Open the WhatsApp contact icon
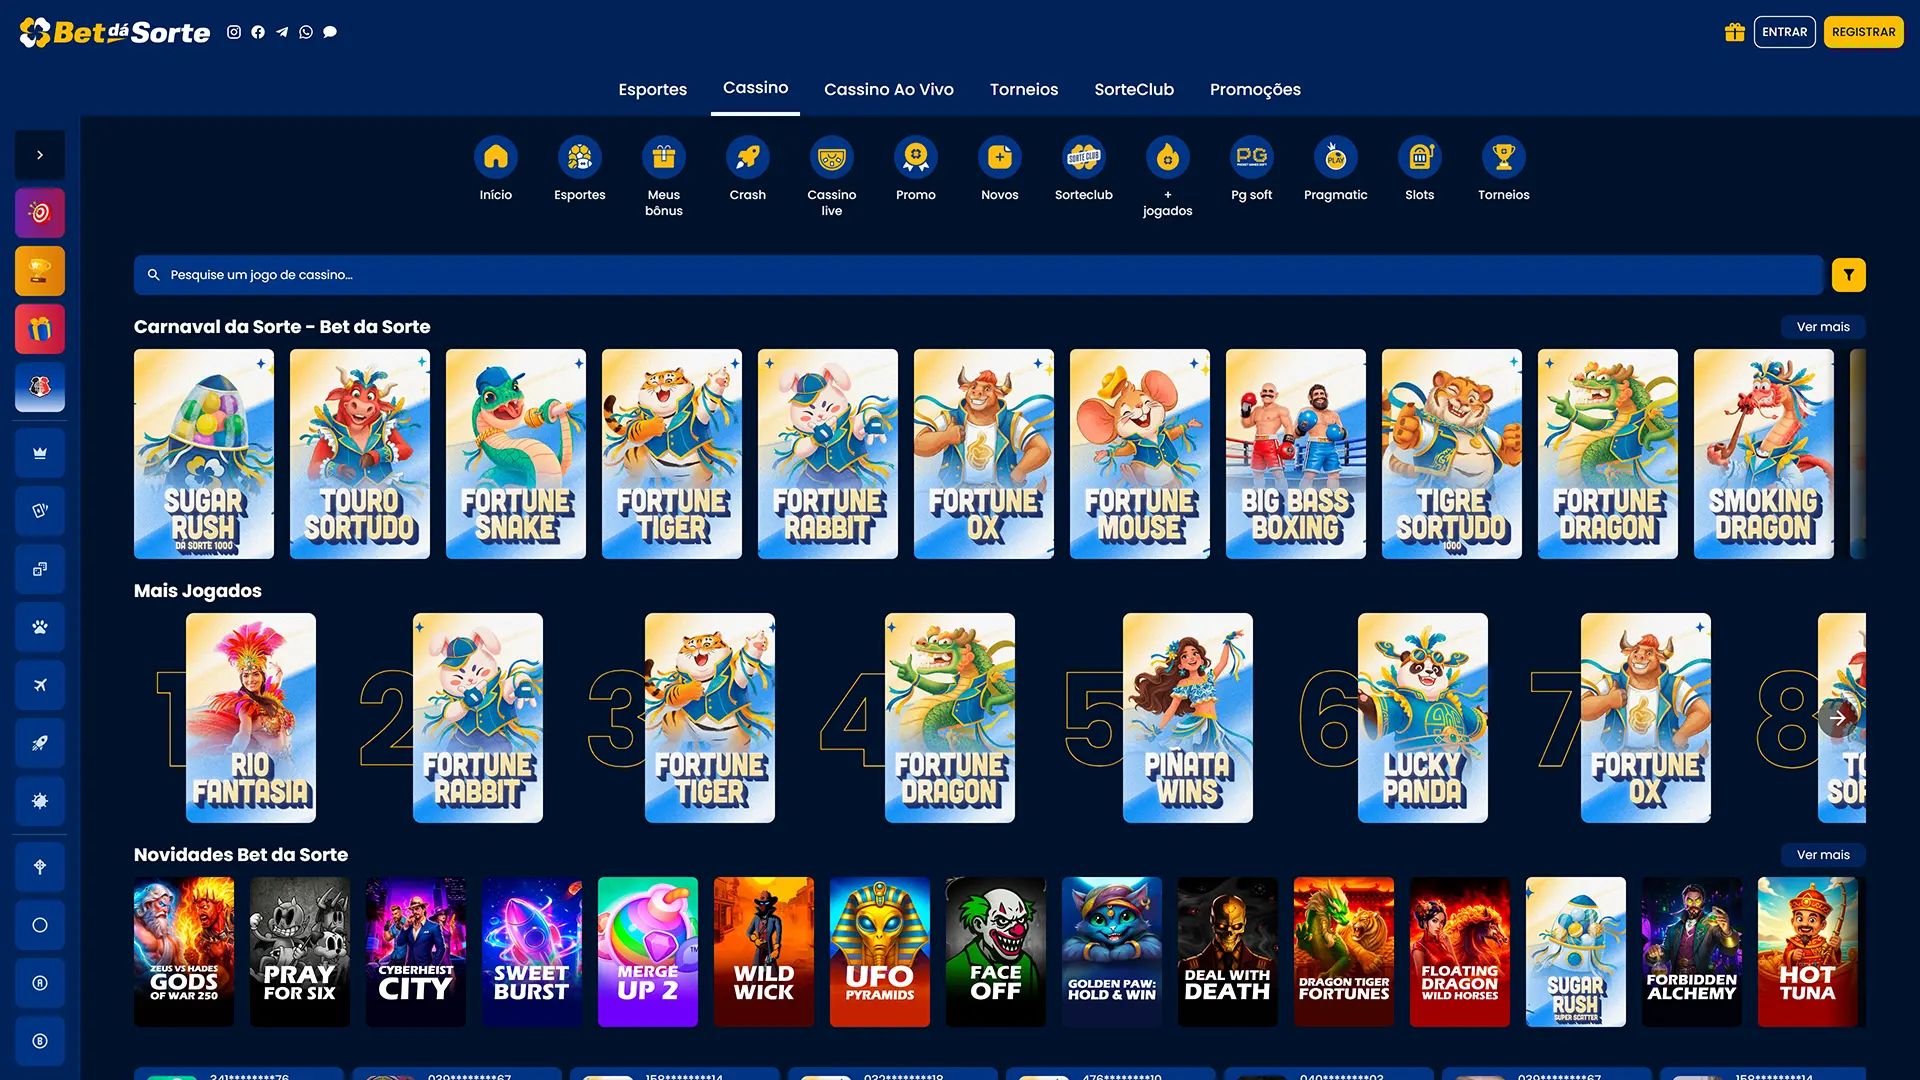Image resolution: width=1920 pixels, height=1080 pixels. click(306, 32)
